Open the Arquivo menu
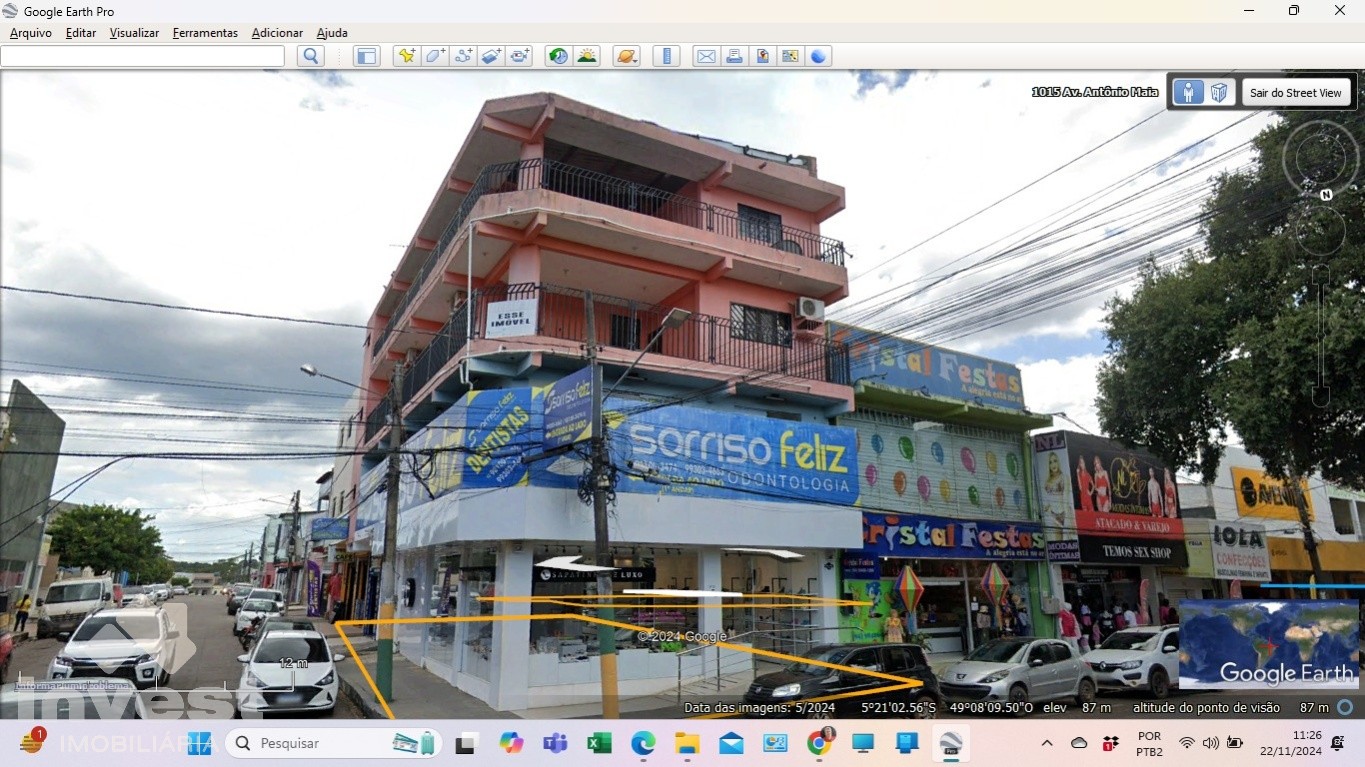This screenshot has height=767, width=1365. [x=31, y=33]
